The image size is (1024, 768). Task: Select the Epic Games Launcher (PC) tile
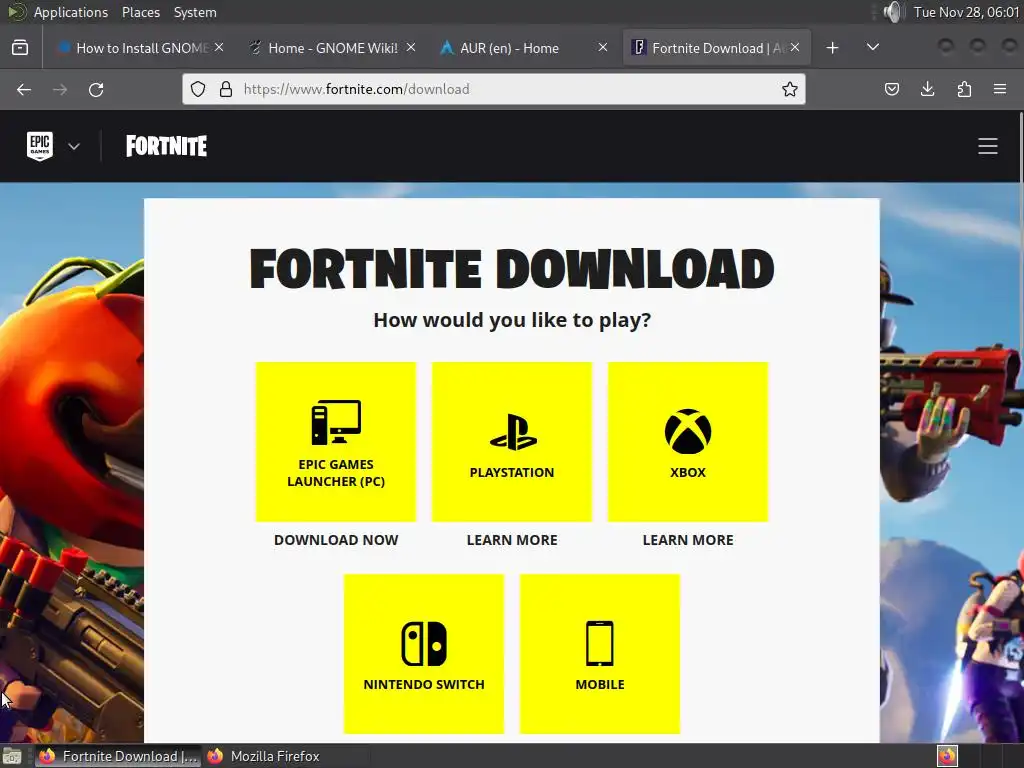click(336, 441)
